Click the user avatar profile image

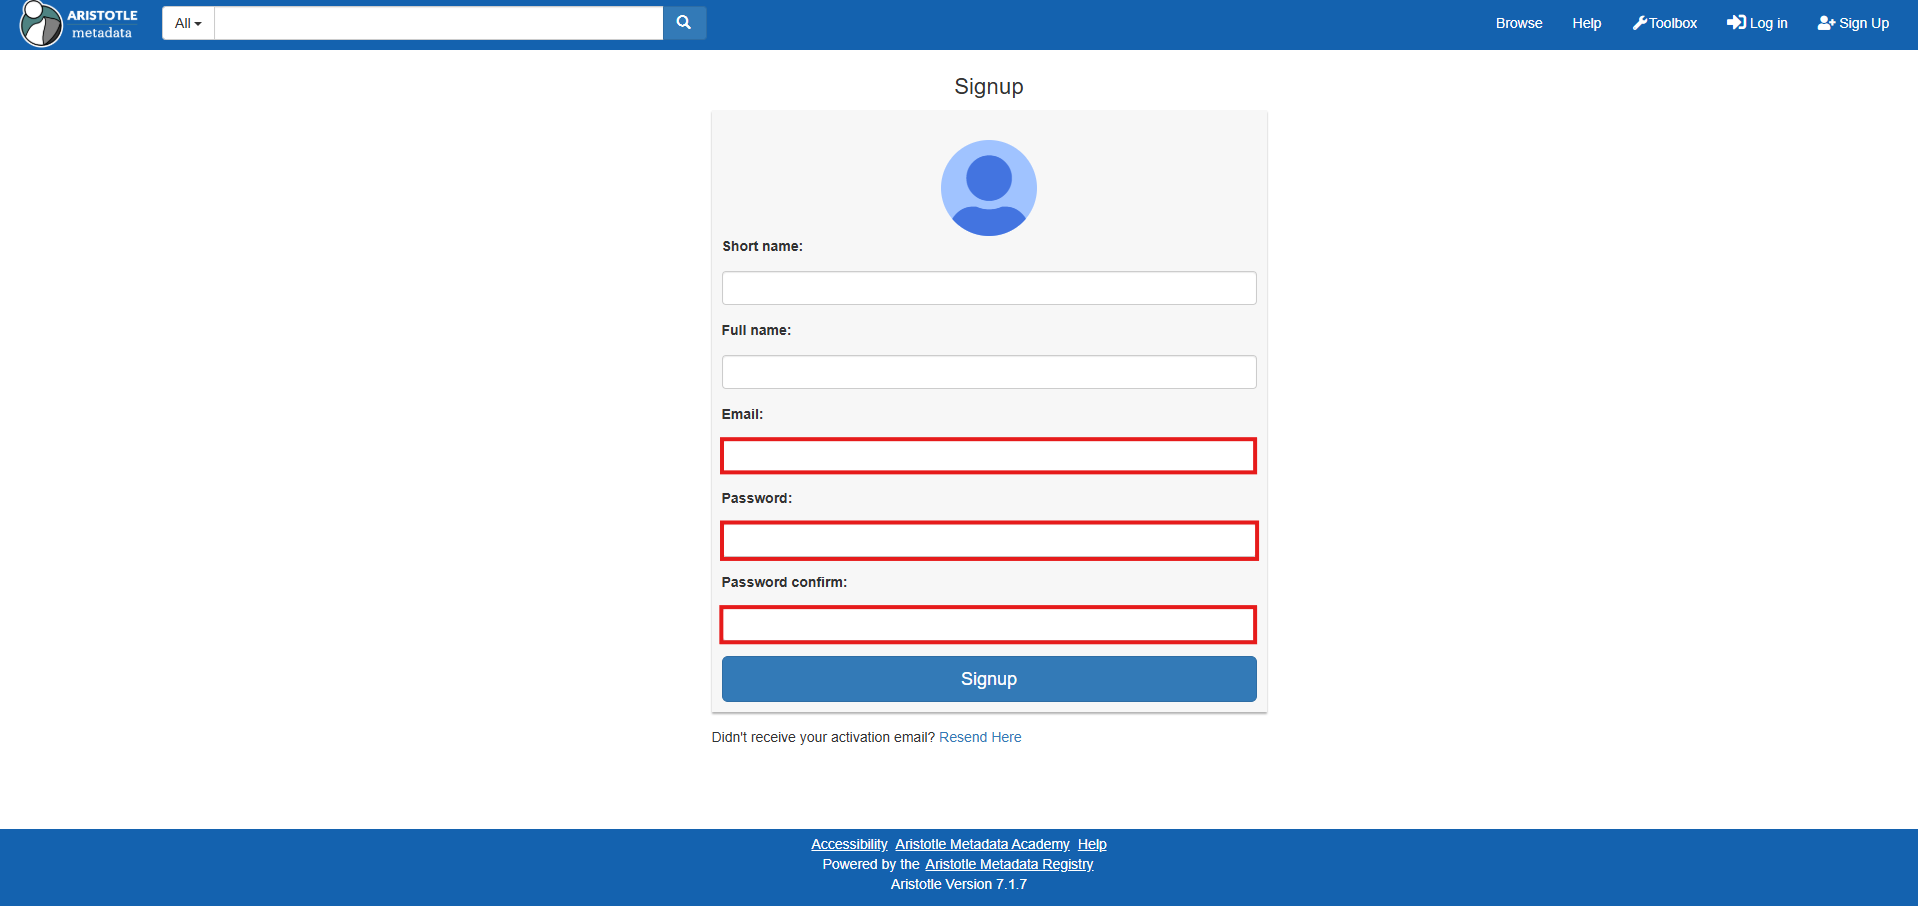click(988, 188)
